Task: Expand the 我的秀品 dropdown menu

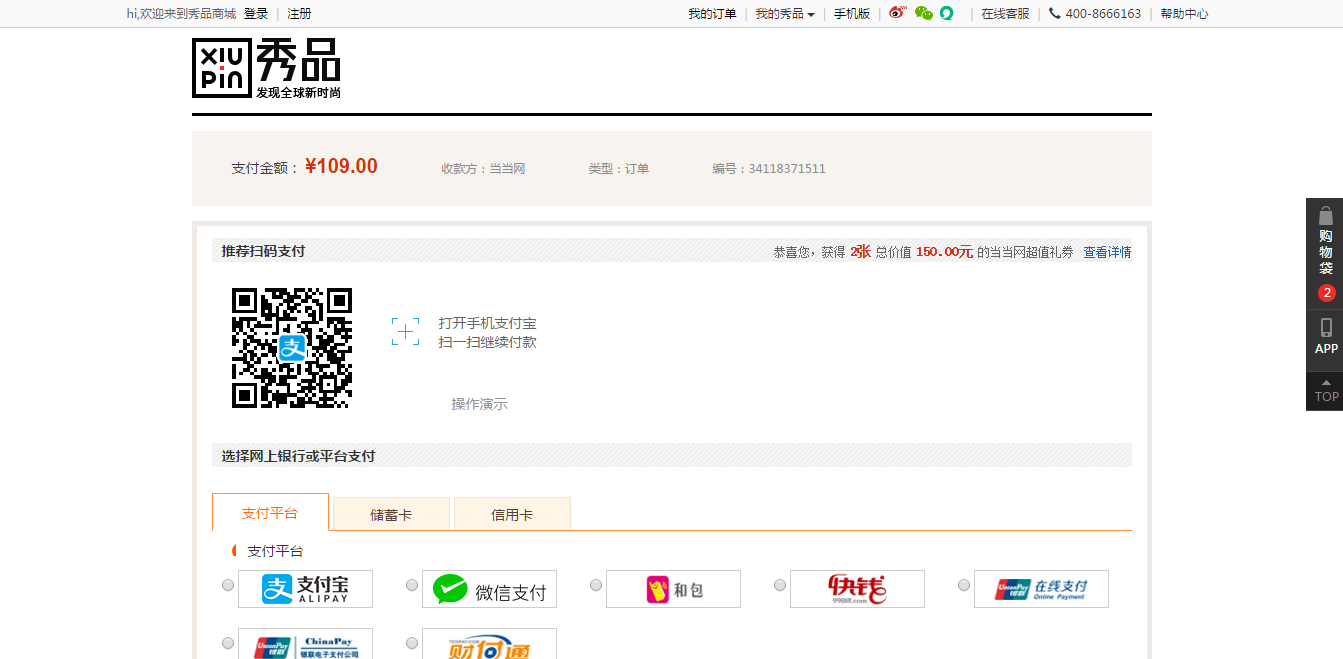Action: [x=785, y=14]
